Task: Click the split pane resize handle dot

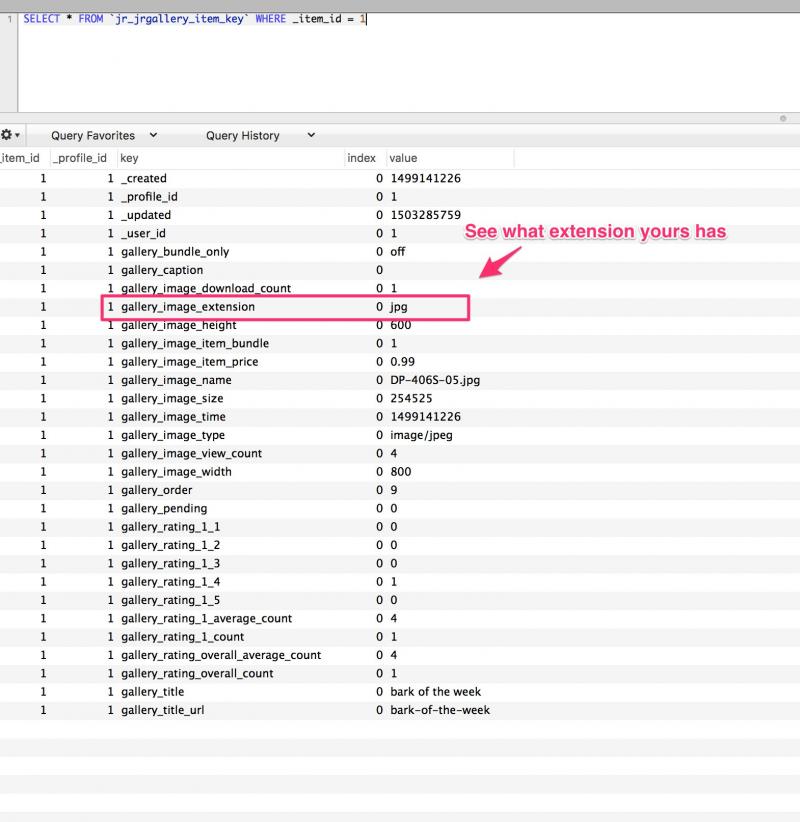Action: tap(783, 118)
